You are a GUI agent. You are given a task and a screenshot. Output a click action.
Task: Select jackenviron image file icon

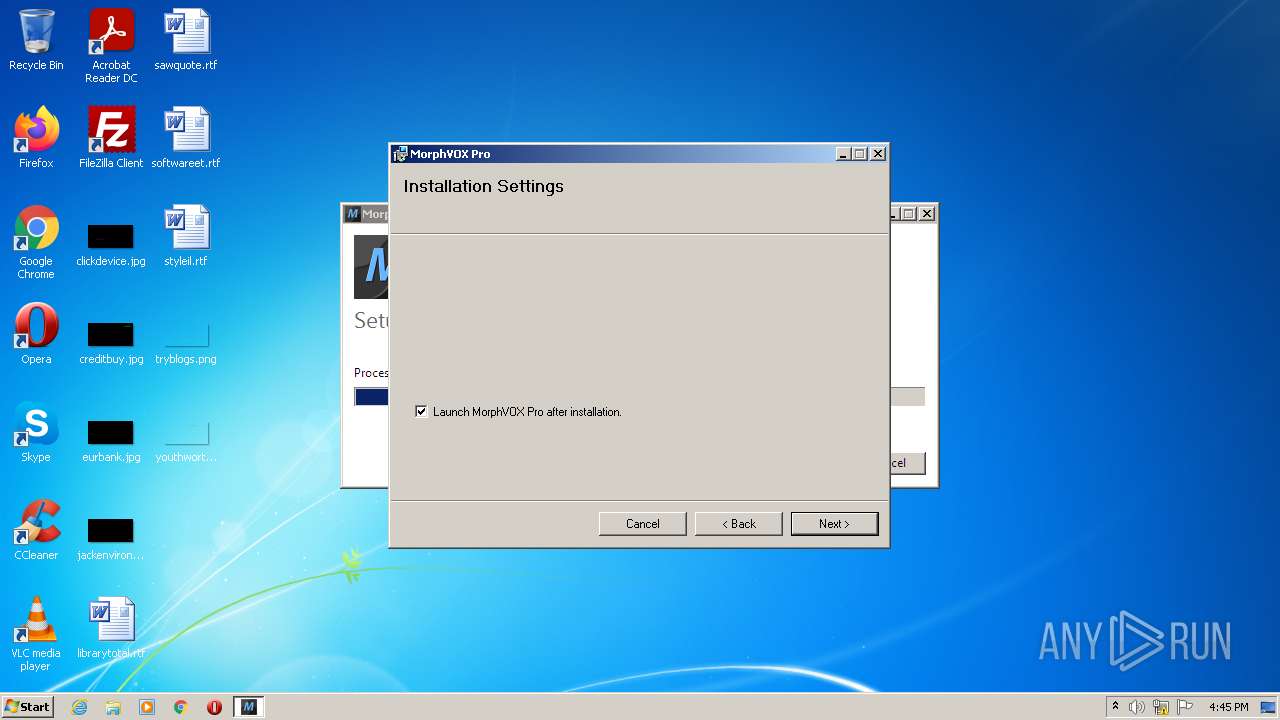[x=111, y=538]
